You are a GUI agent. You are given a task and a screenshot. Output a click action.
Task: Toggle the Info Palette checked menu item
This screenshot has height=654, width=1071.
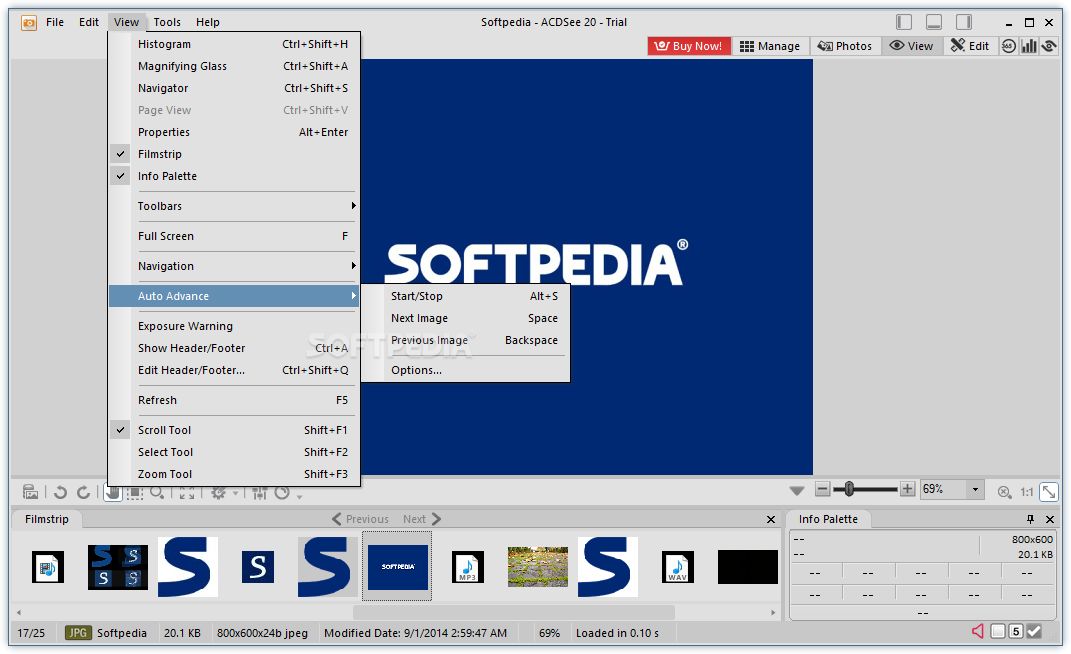(234, 176)
